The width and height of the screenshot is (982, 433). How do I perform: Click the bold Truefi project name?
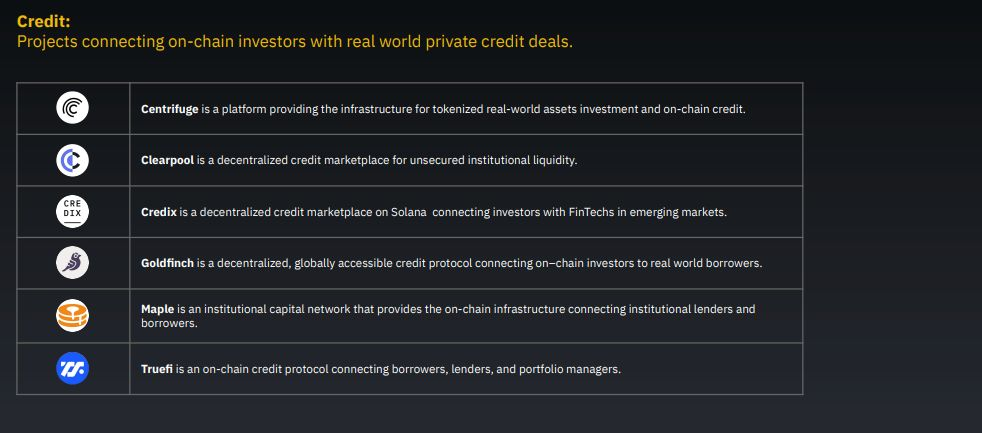click(159, 369)
